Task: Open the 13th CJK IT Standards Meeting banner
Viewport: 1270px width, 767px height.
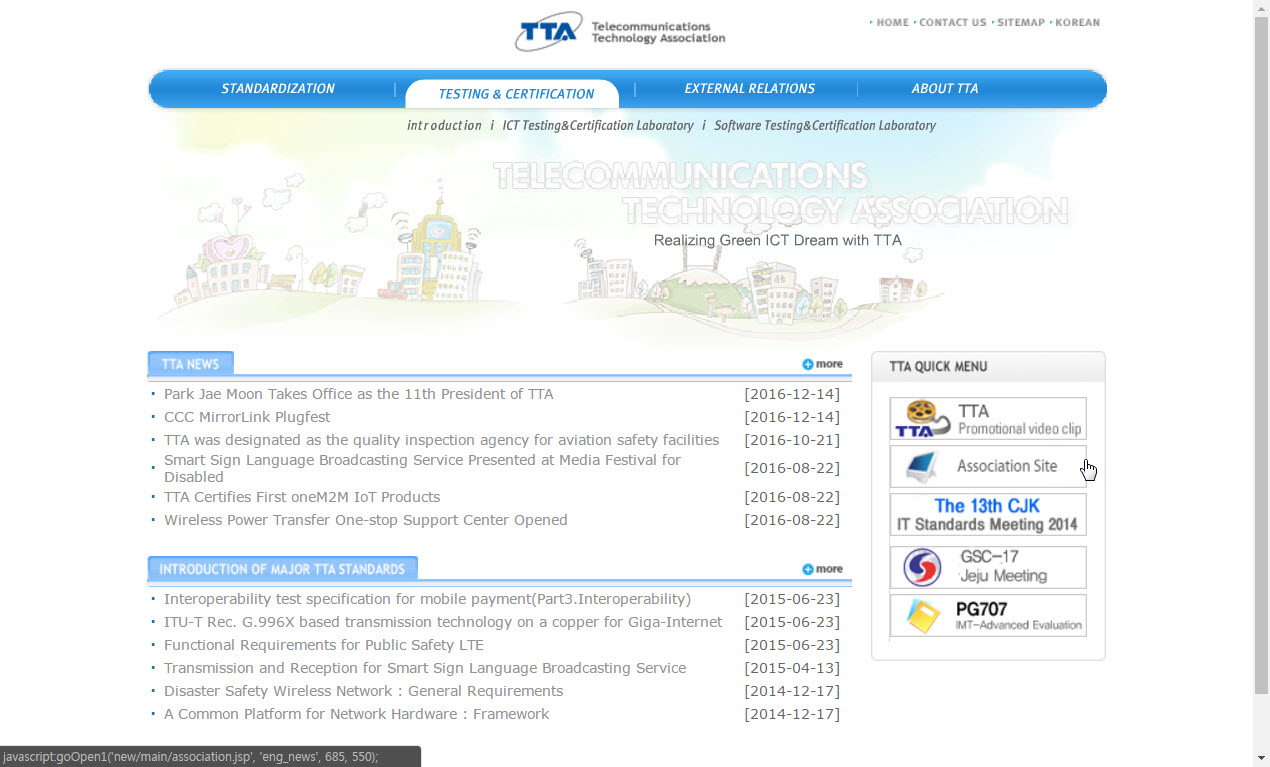Action: click(987, 515)
